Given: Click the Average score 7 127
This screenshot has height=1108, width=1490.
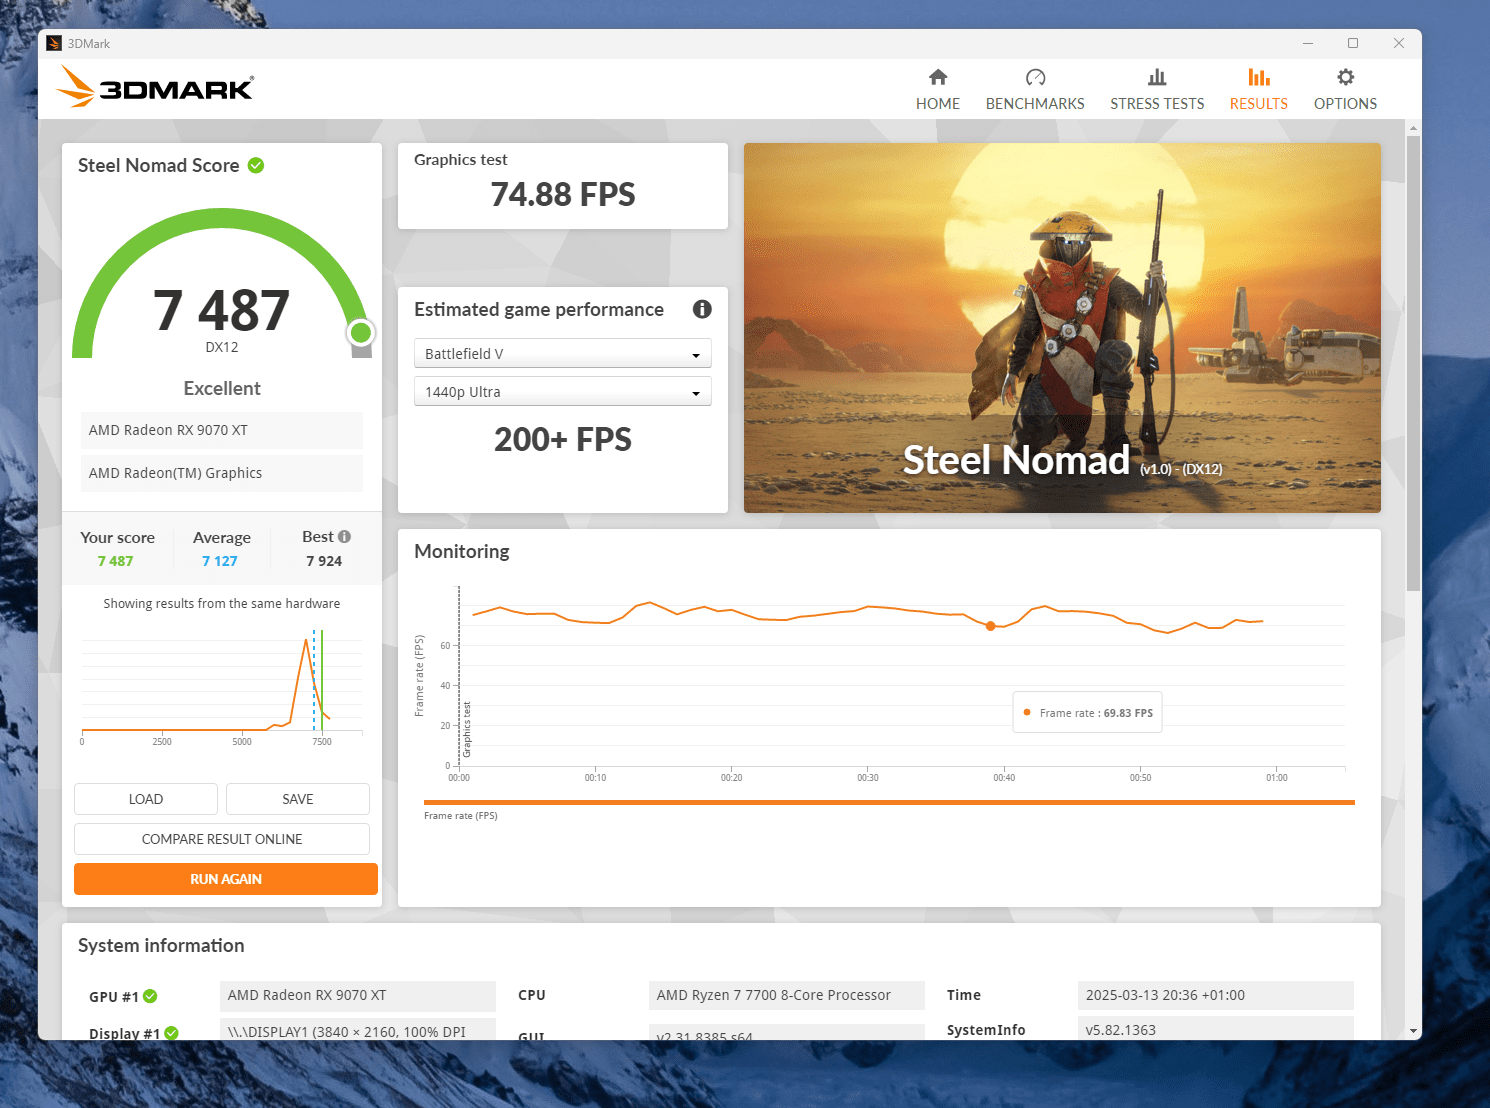Looking at the screenshot, I should [220, 561].
